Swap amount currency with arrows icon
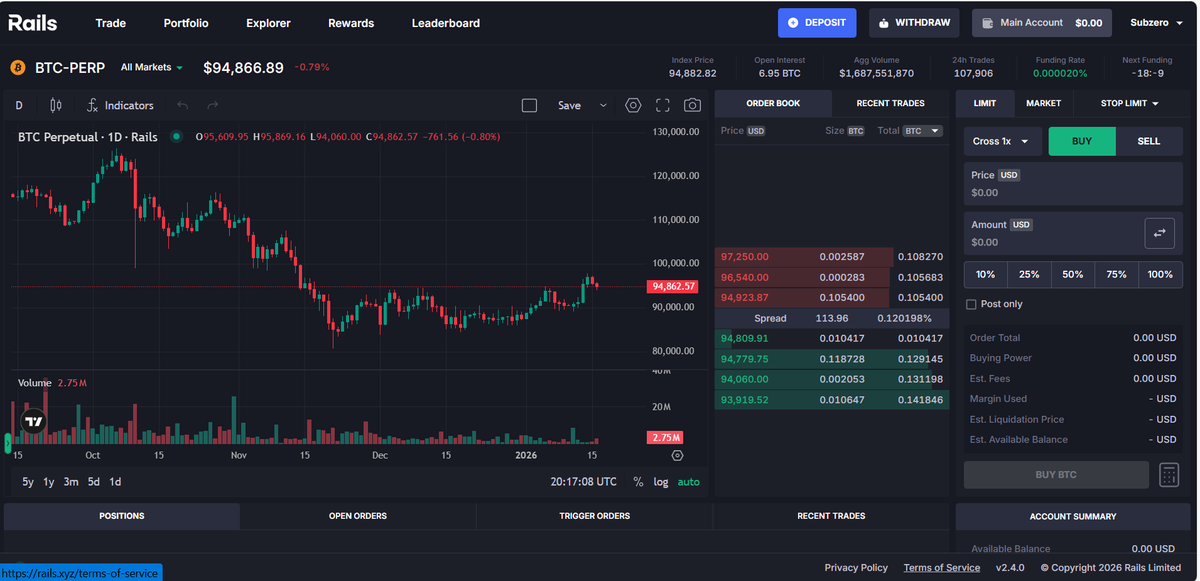Viewport: 1200px width, 581px height. coord(1159,233)
